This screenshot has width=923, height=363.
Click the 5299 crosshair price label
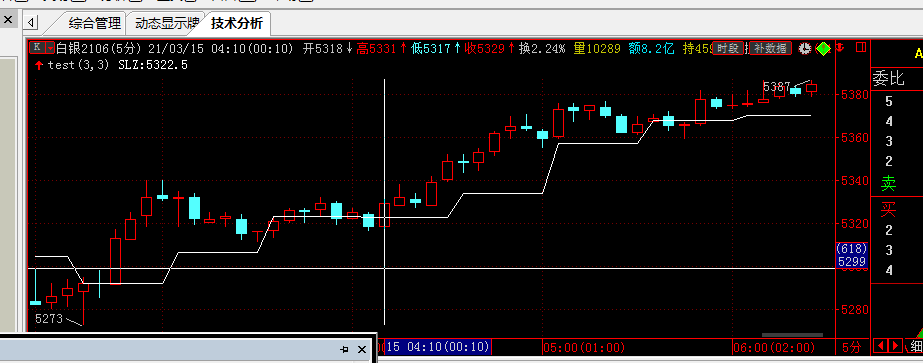tap(852, 262)
